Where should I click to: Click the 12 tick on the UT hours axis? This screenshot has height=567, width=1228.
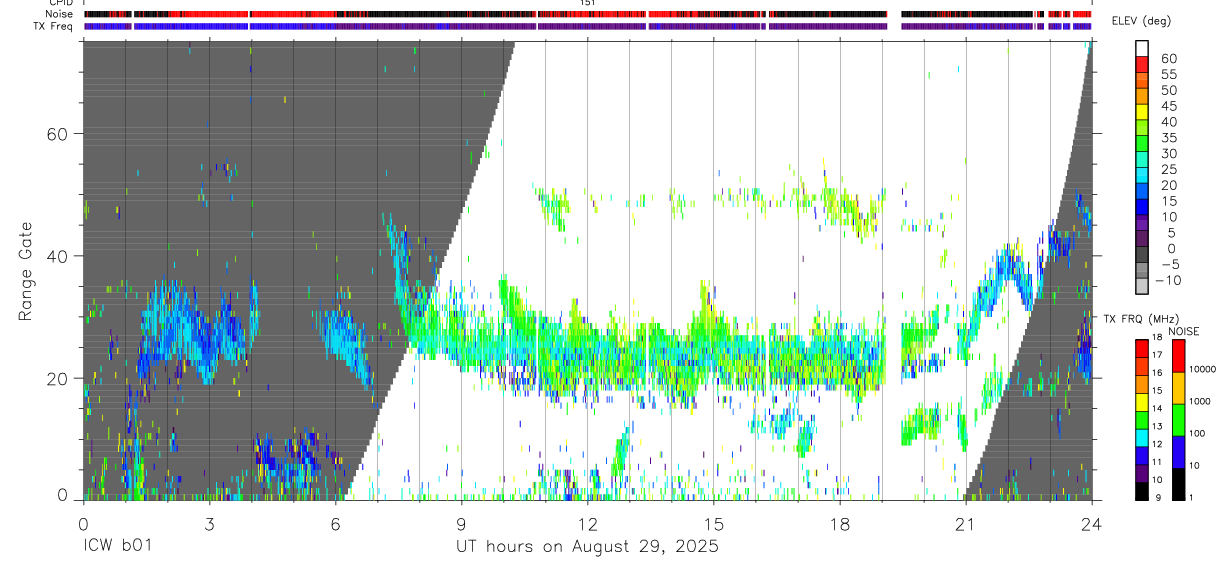pos(587,523)
